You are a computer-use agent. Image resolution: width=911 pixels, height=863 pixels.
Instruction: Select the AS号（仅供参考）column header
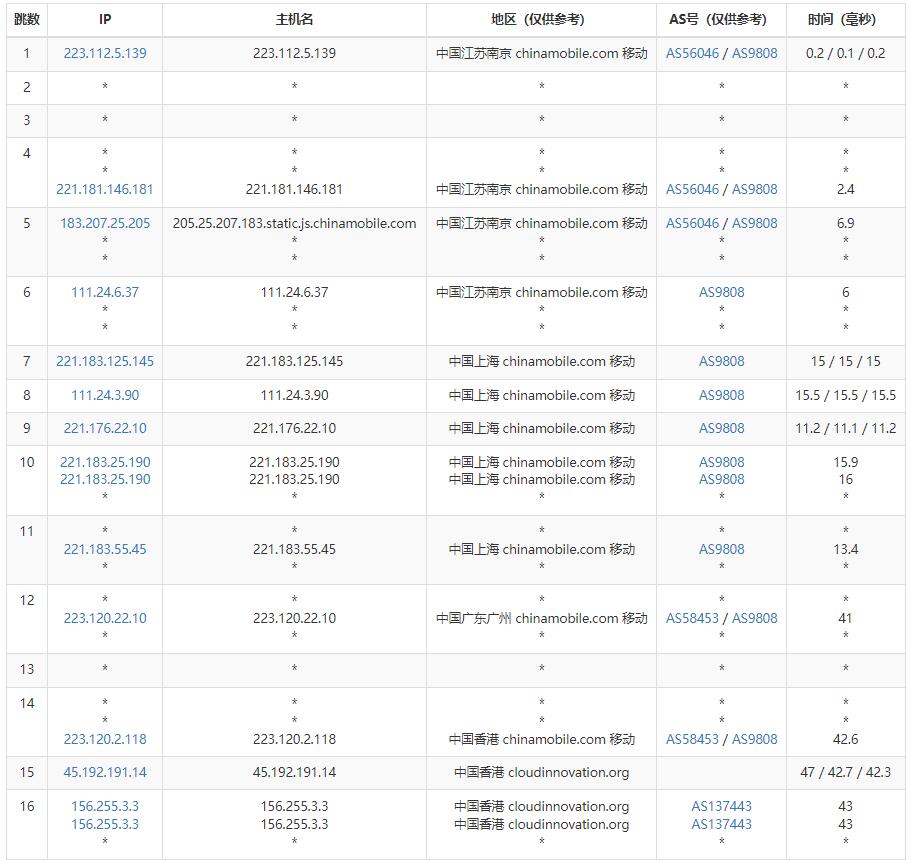click(x=721, y=20)
